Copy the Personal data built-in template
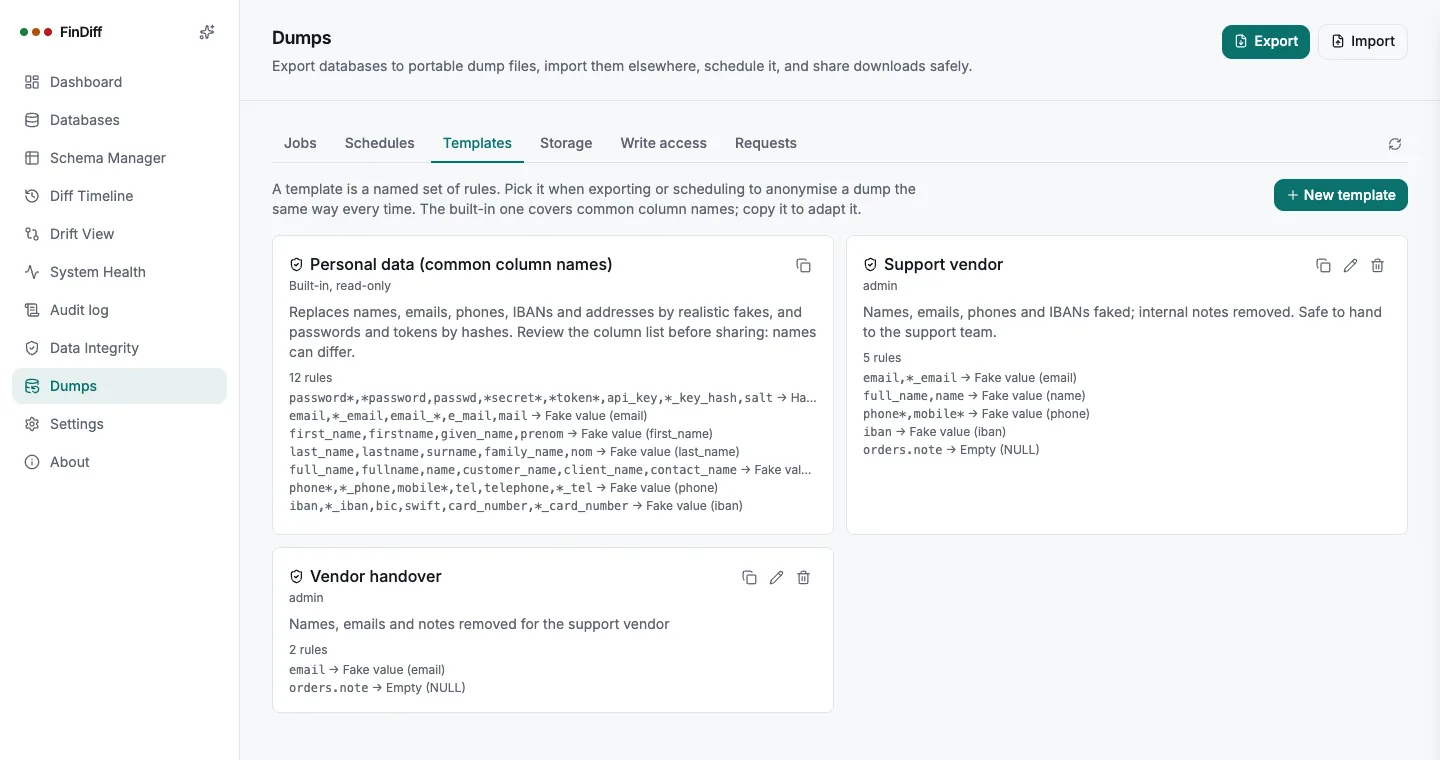 click(x=803, y=265)
